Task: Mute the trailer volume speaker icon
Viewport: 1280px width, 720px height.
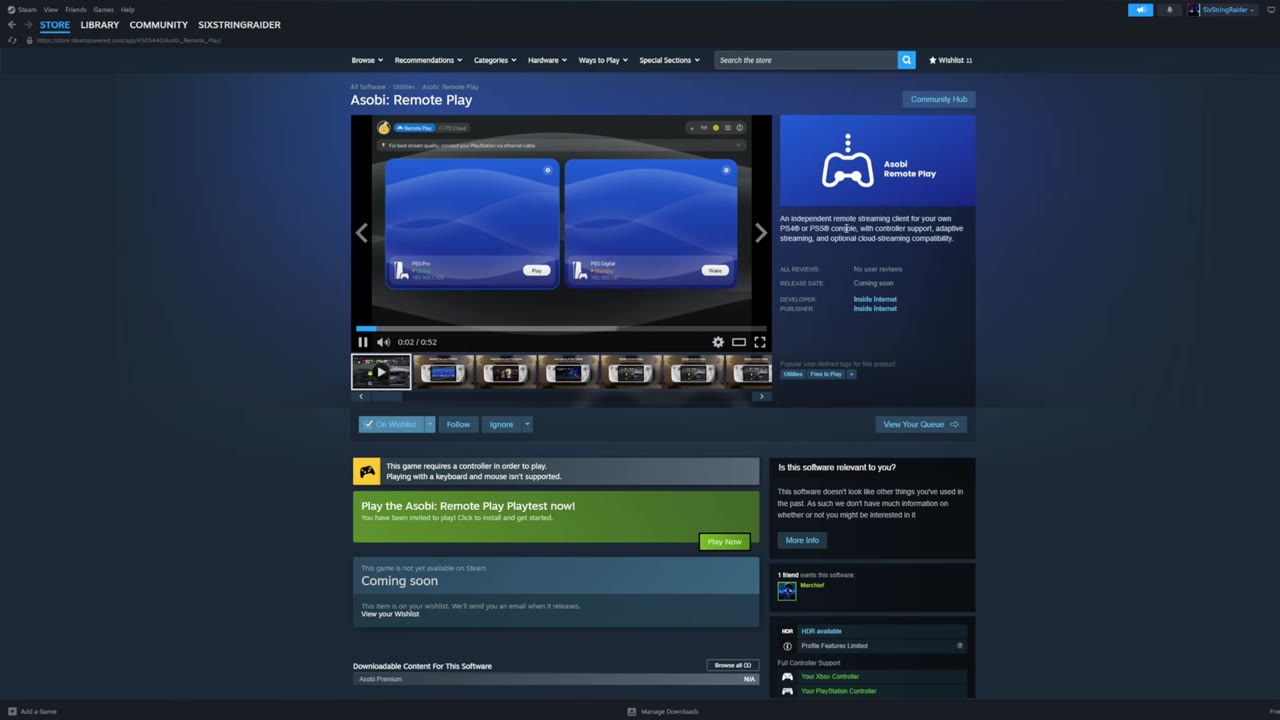Action: click(383, 342)
